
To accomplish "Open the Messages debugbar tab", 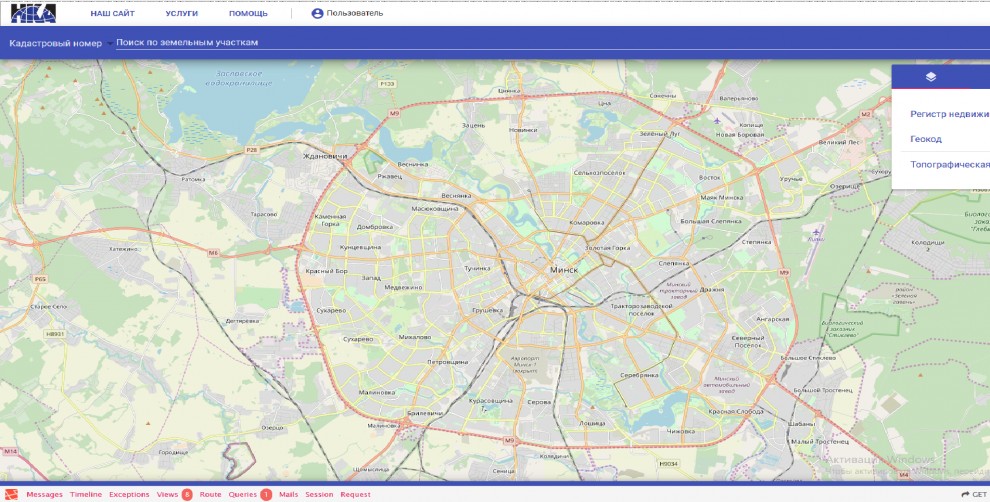I will (44, 494).
